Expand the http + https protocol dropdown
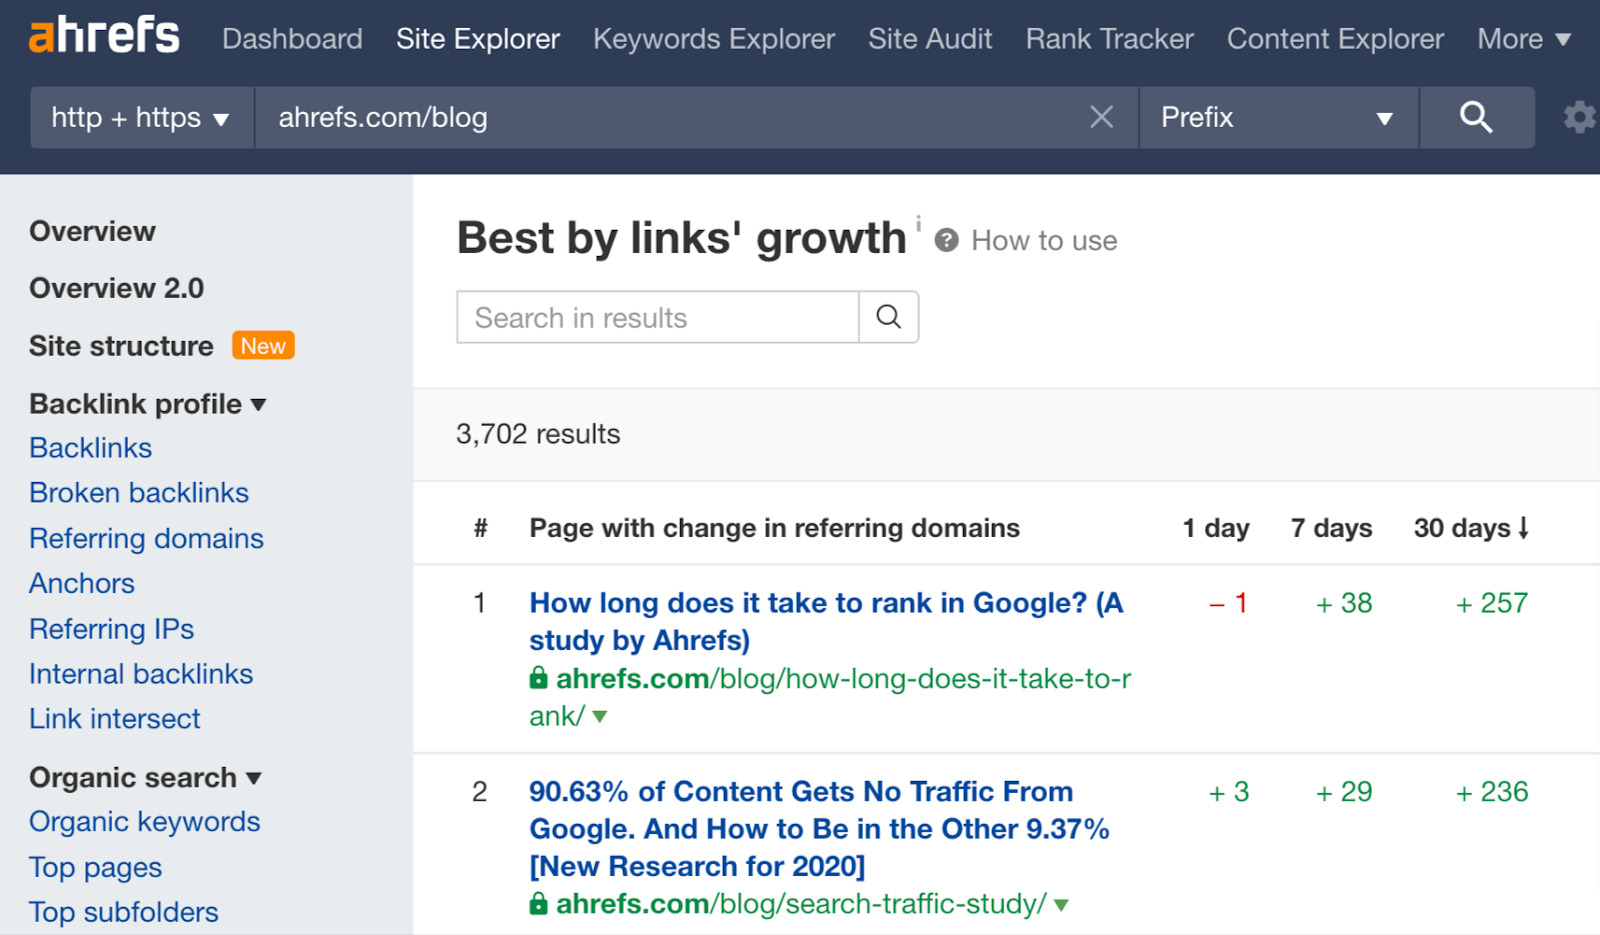The width and height of the screenshot is (1600, 935). (x=140, y=117)
